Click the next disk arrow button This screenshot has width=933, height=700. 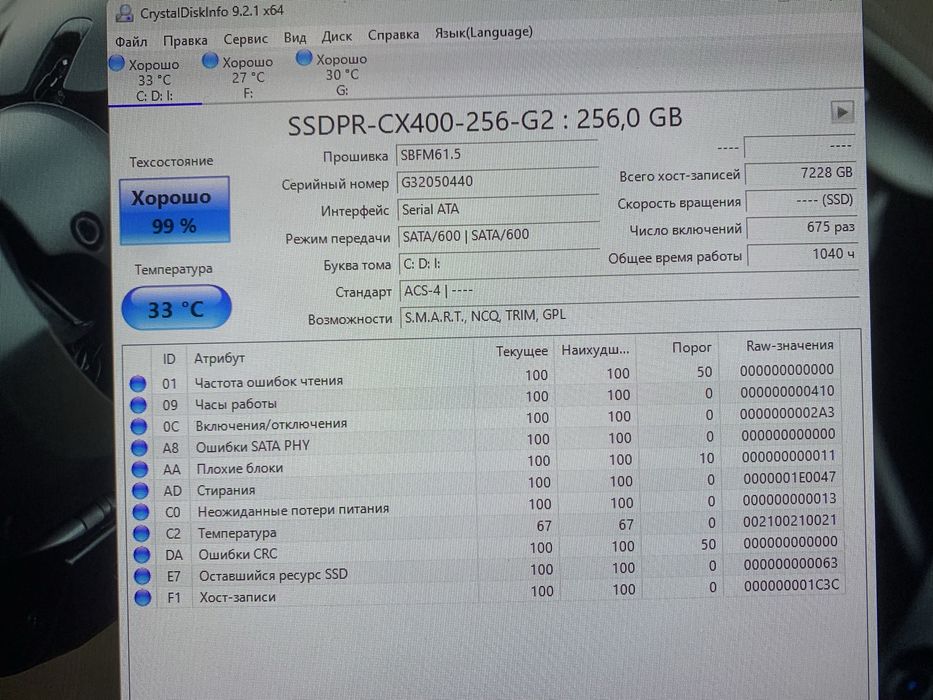tap(842, 112)
